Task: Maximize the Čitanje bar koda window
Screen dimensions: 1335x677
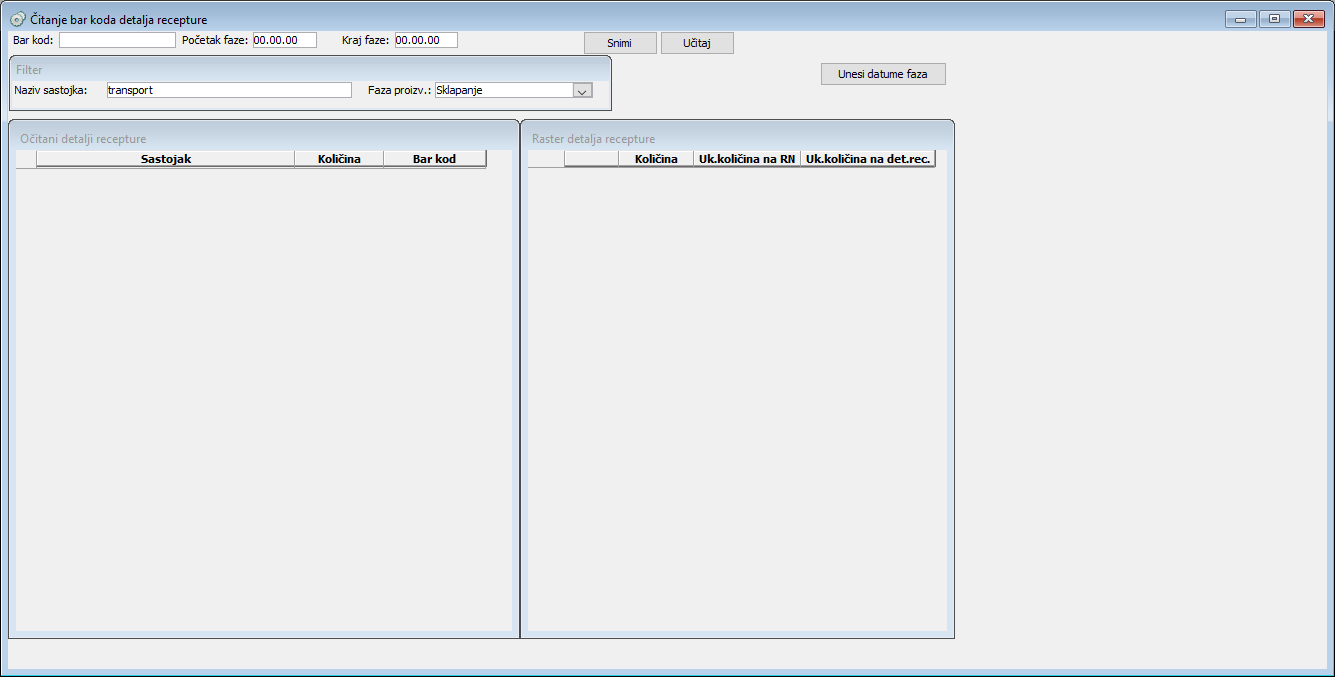Action: click(1274, 19)
